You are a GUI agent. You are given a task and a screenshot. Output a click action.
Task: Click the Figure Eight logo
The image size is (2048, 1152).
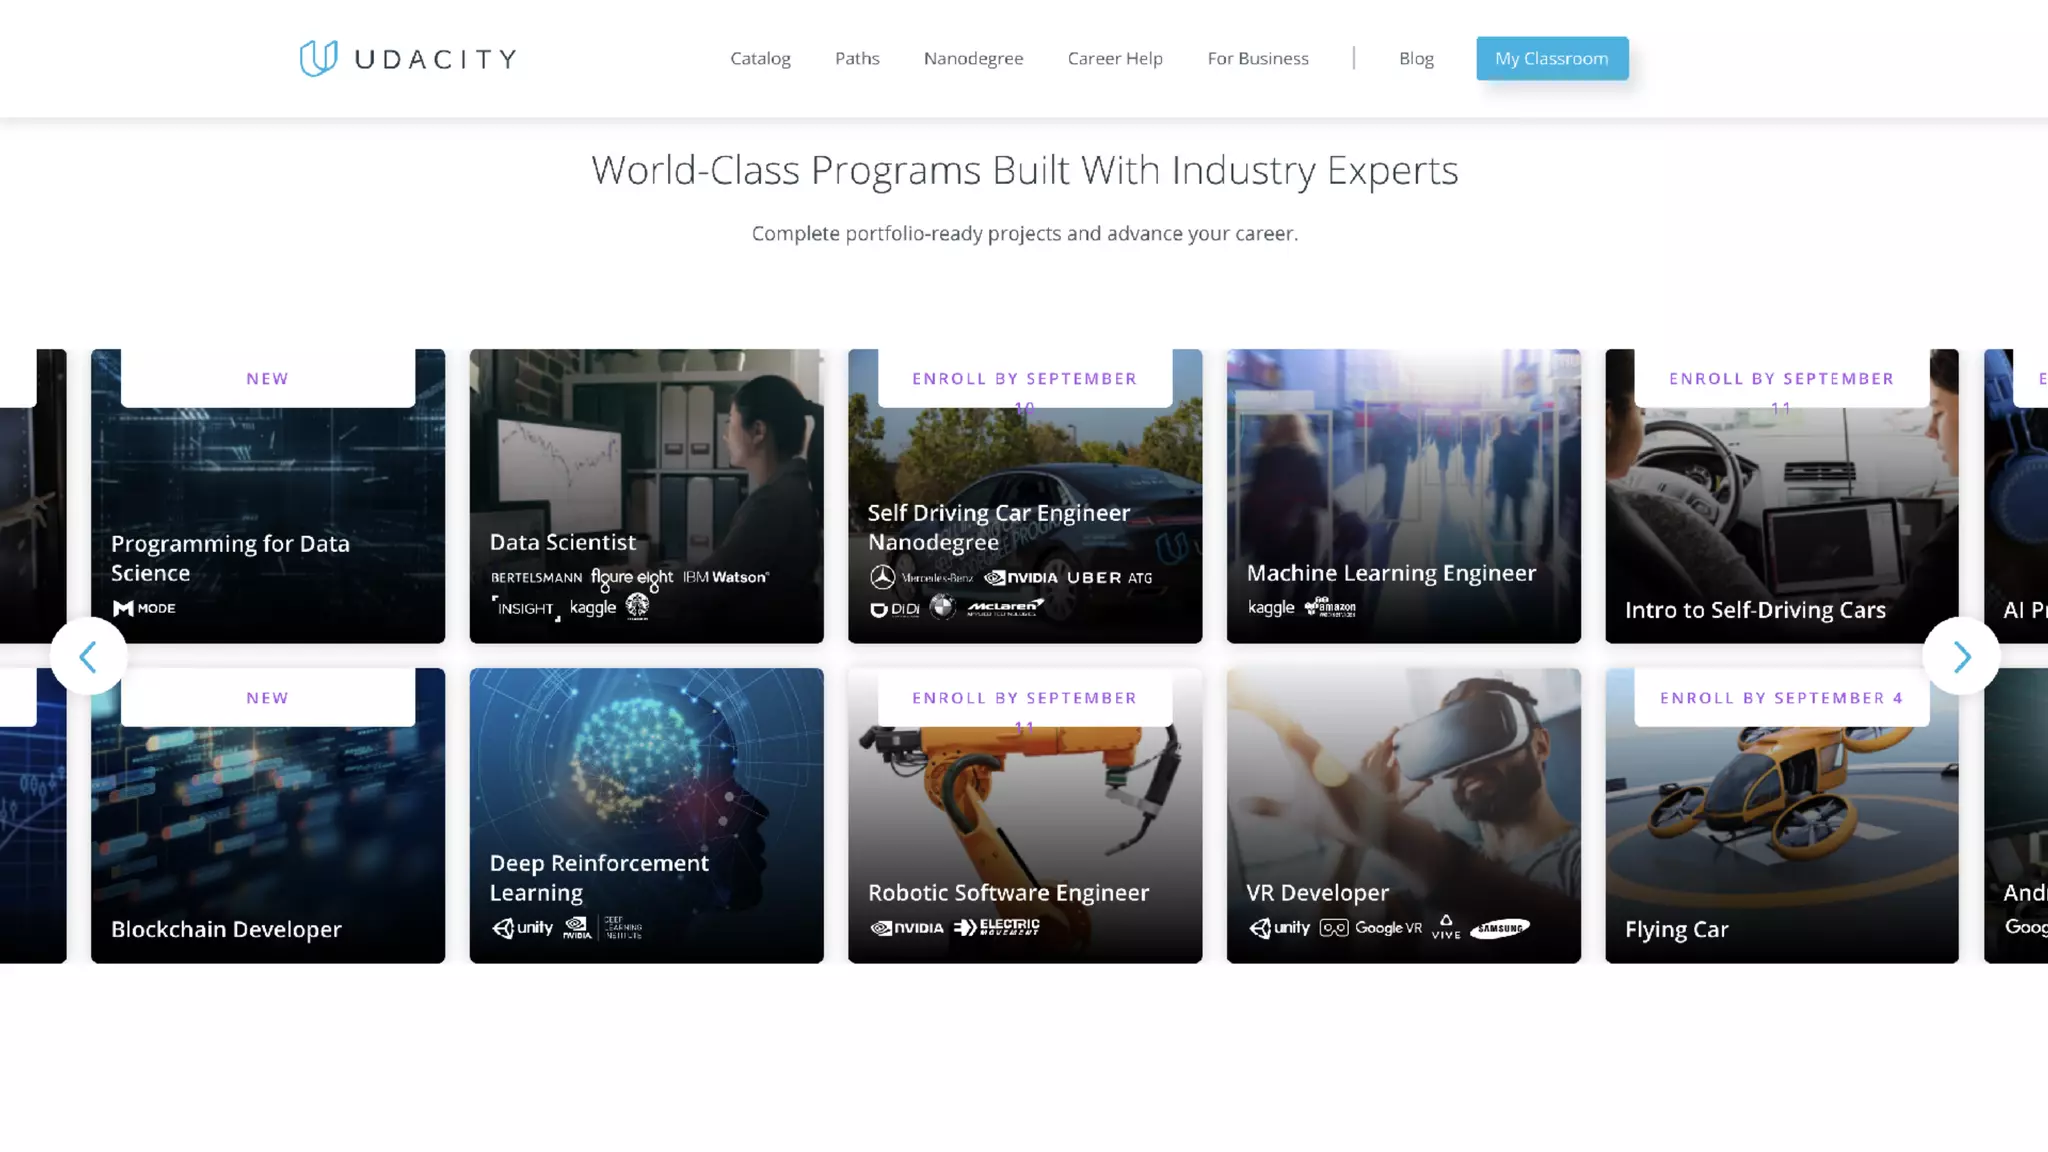(632, 579)
